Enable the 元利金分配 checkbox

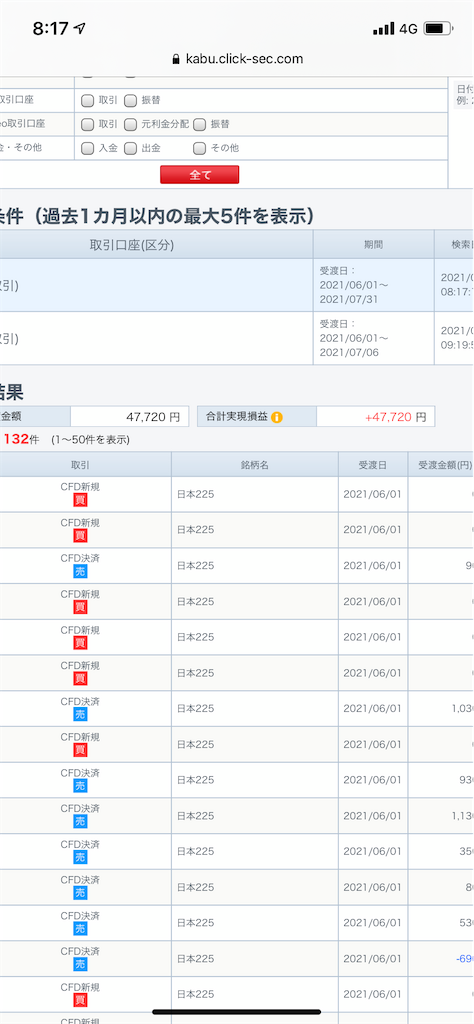(x=131, y=124)
